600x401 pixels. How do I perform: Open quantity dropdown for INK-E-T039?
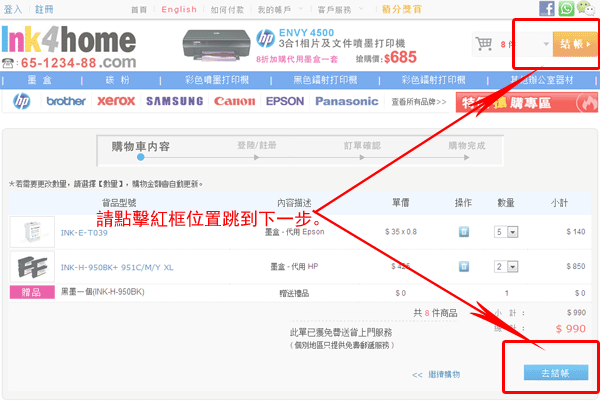pyautogui.click(x=506, y=232)
